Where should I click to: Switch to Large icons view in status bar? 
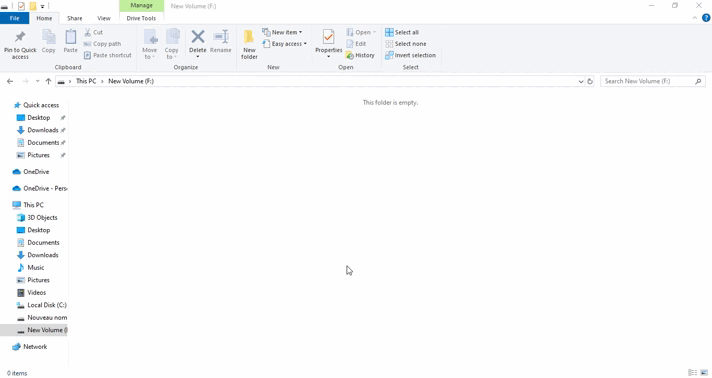click(704, 373)
